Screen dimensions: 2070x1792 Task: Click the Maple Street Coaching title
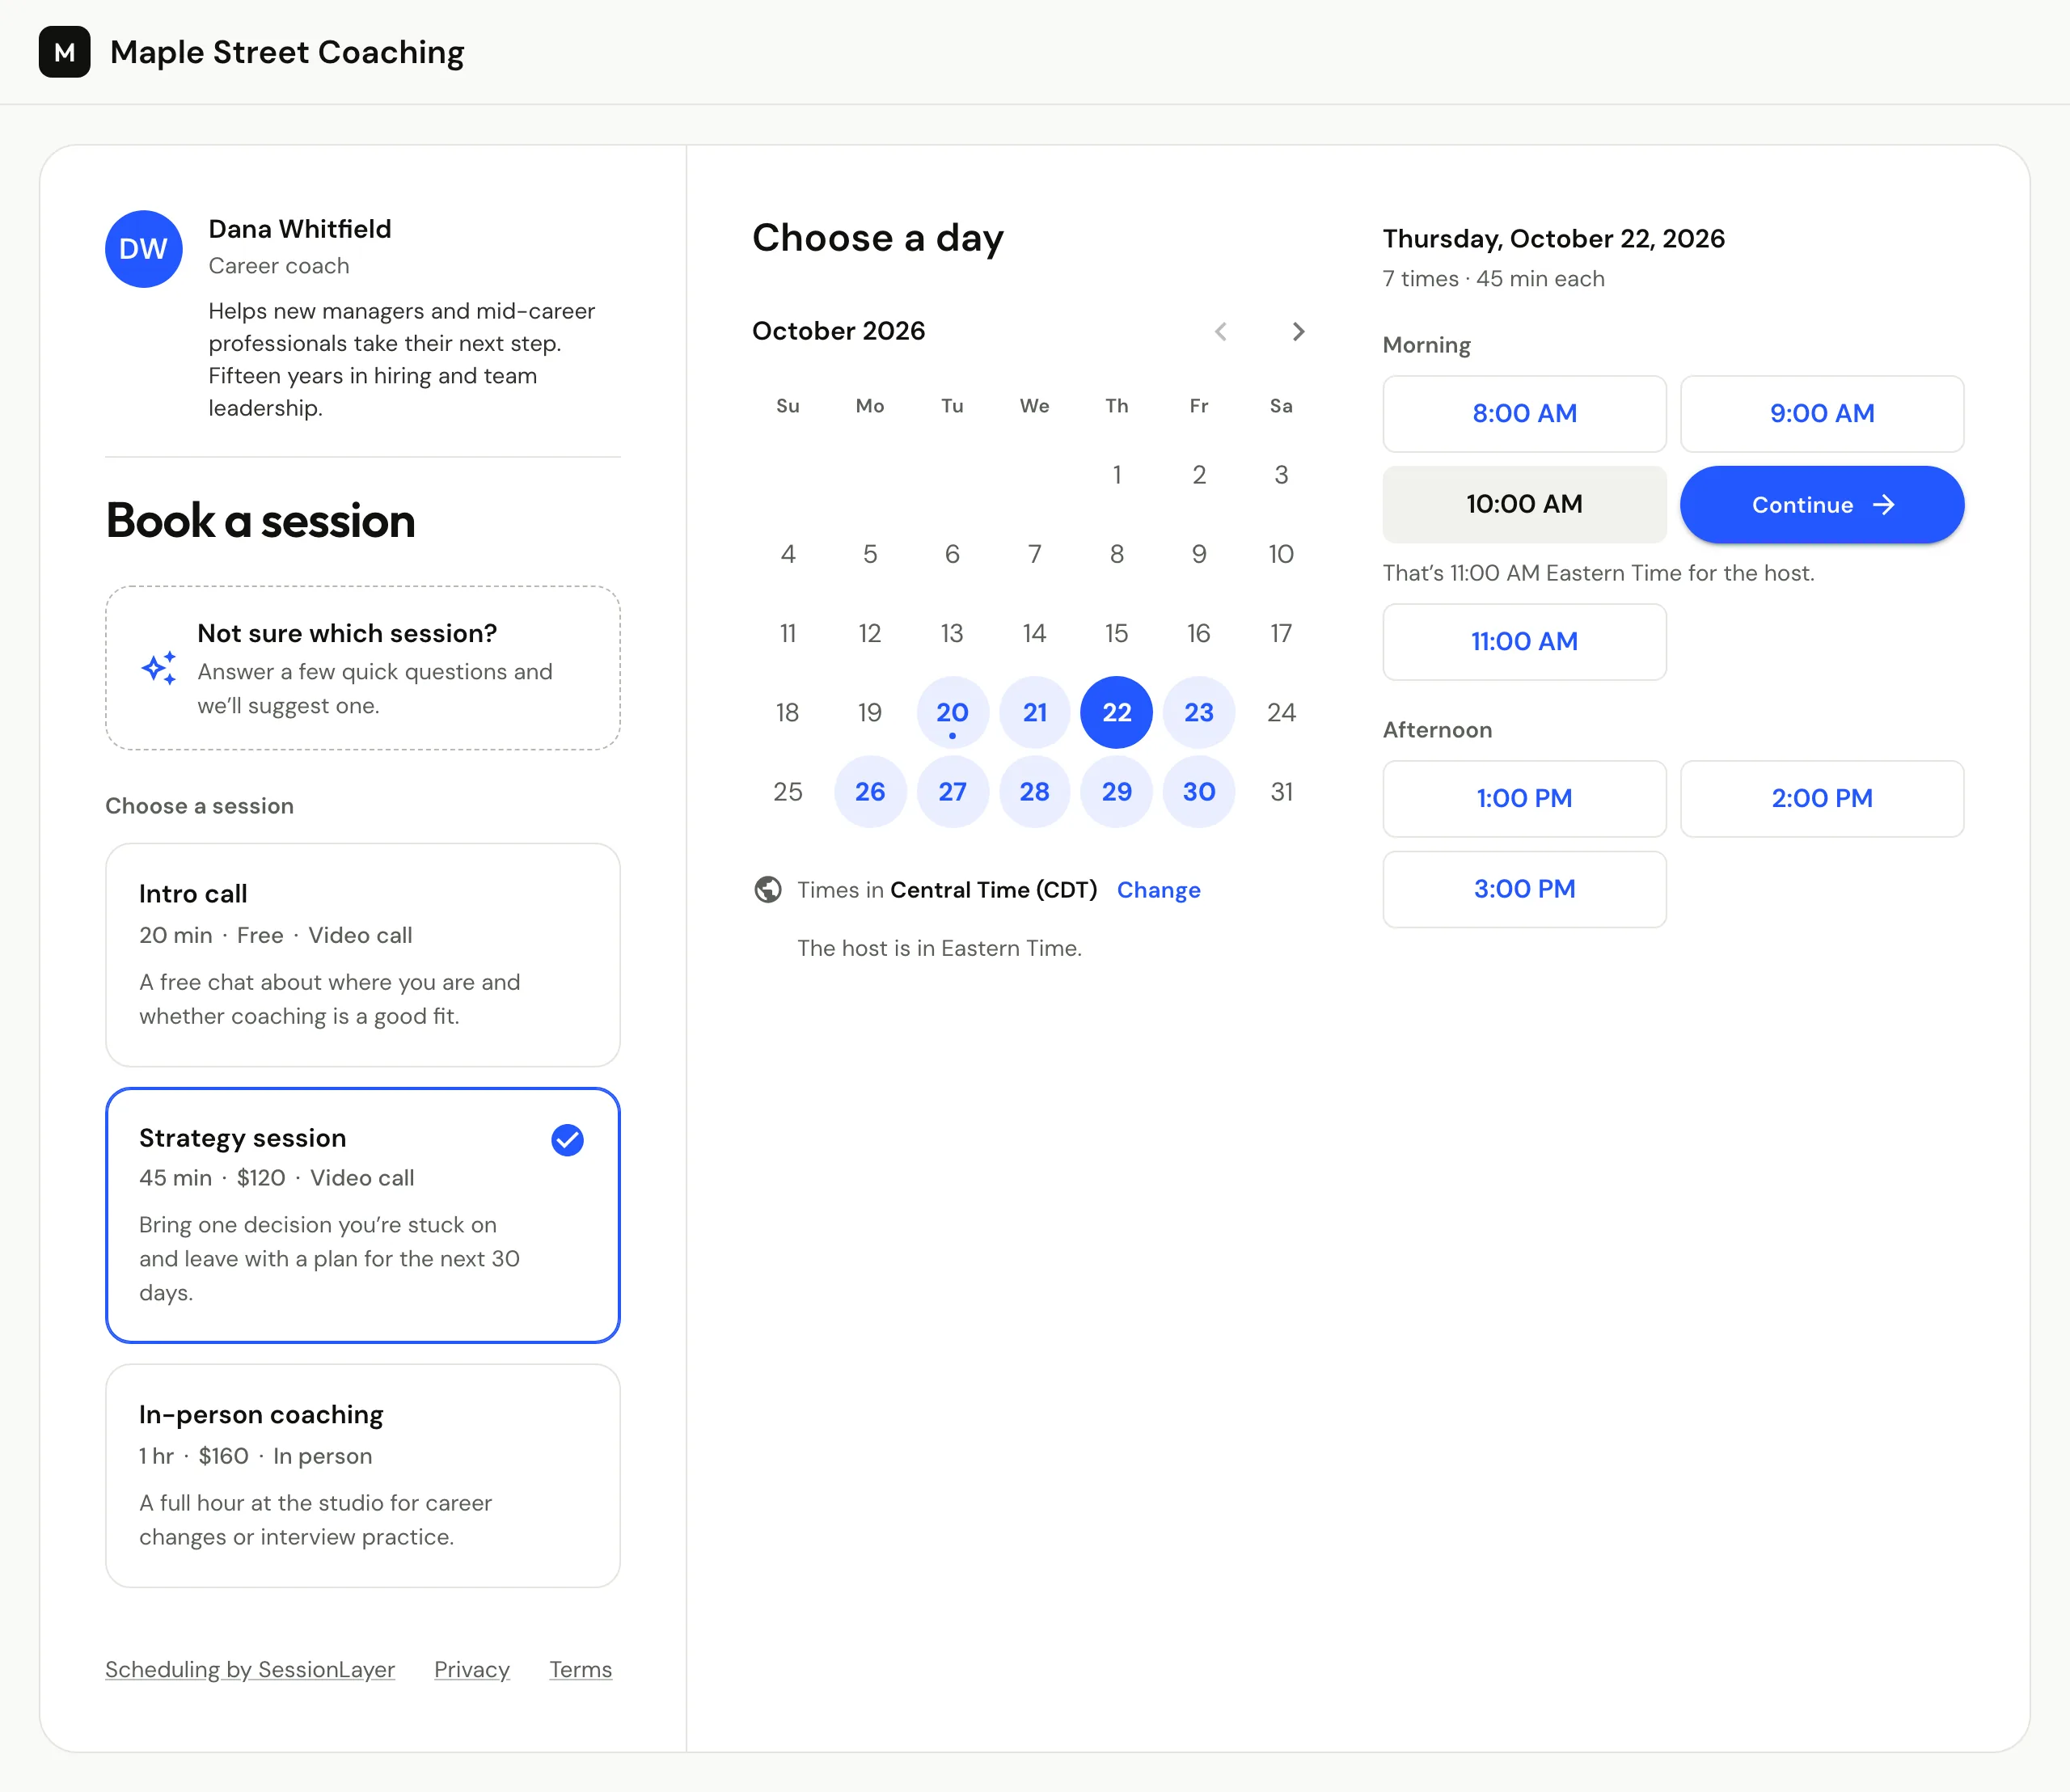(x=287, y=52)
